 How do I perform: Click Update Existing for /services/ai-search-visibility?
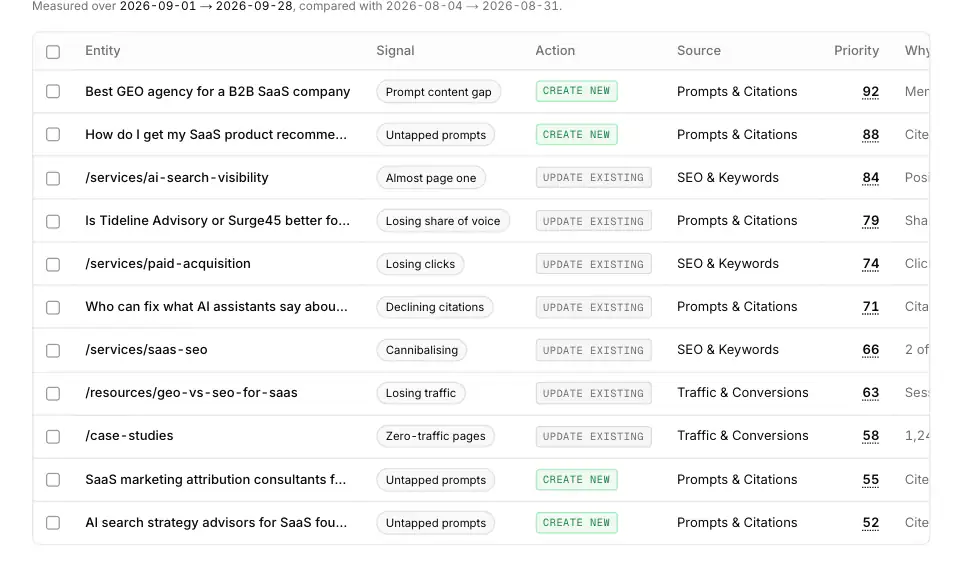pos(593,177)
